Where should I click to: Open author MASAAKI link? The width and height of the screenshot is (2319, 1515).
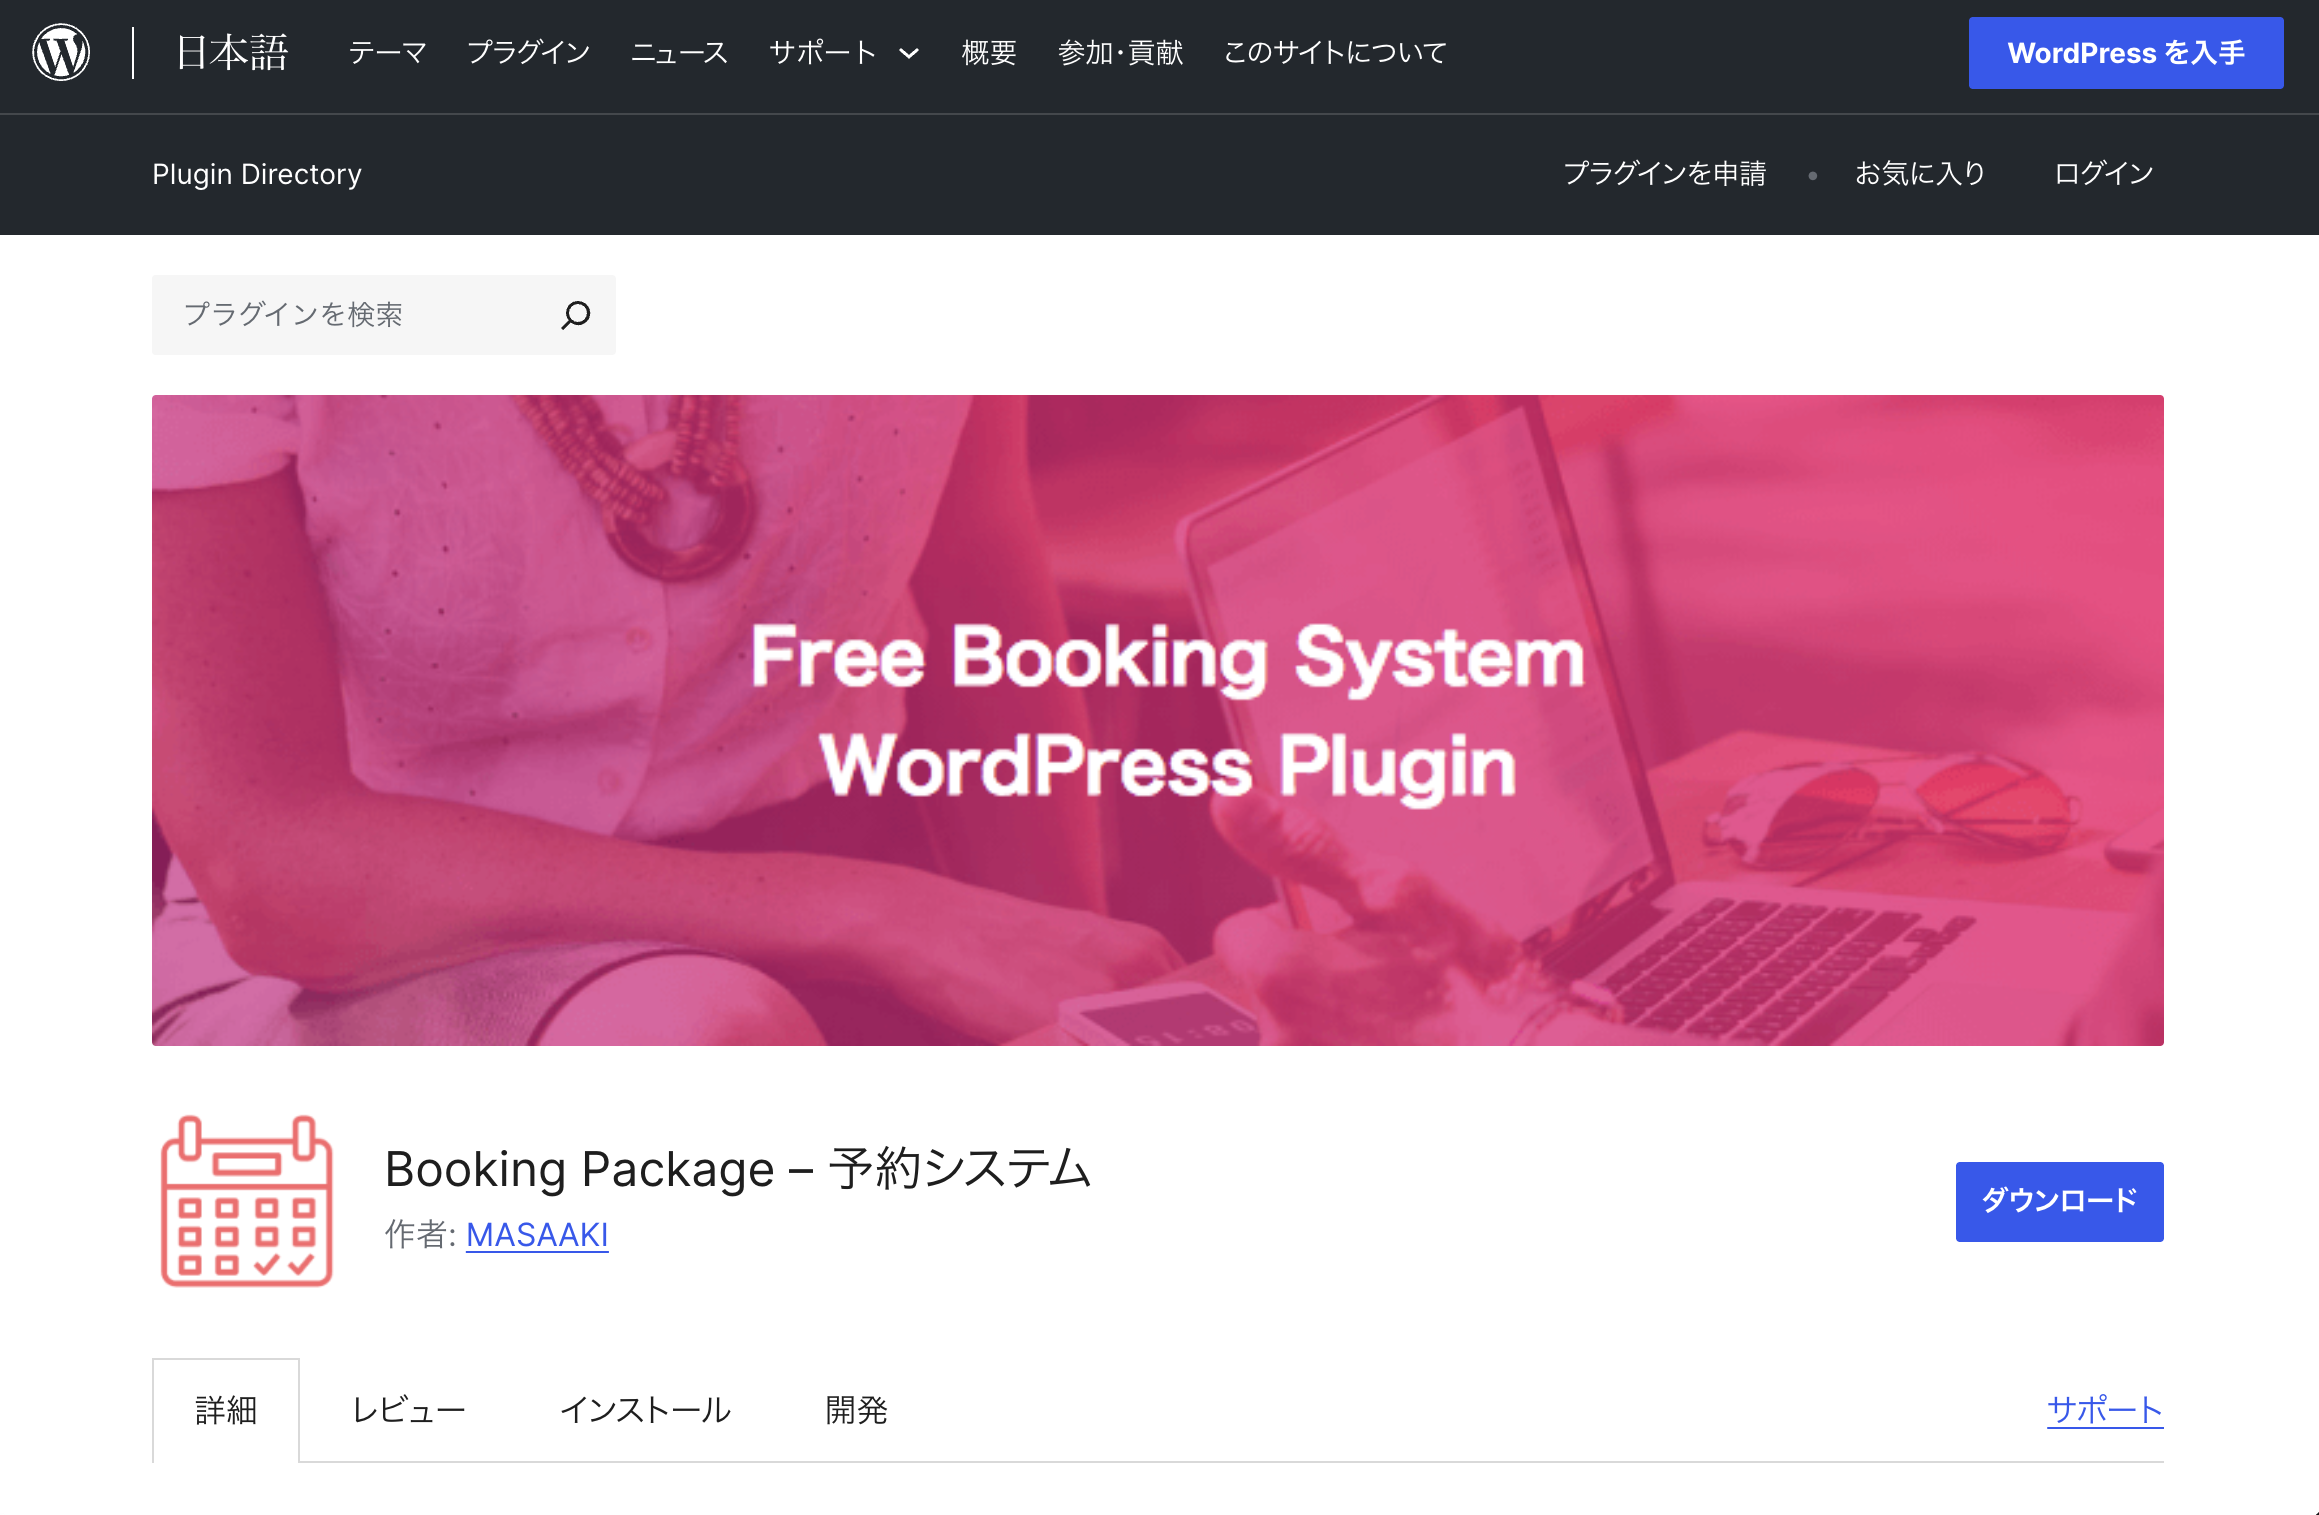coord(537,1235)
